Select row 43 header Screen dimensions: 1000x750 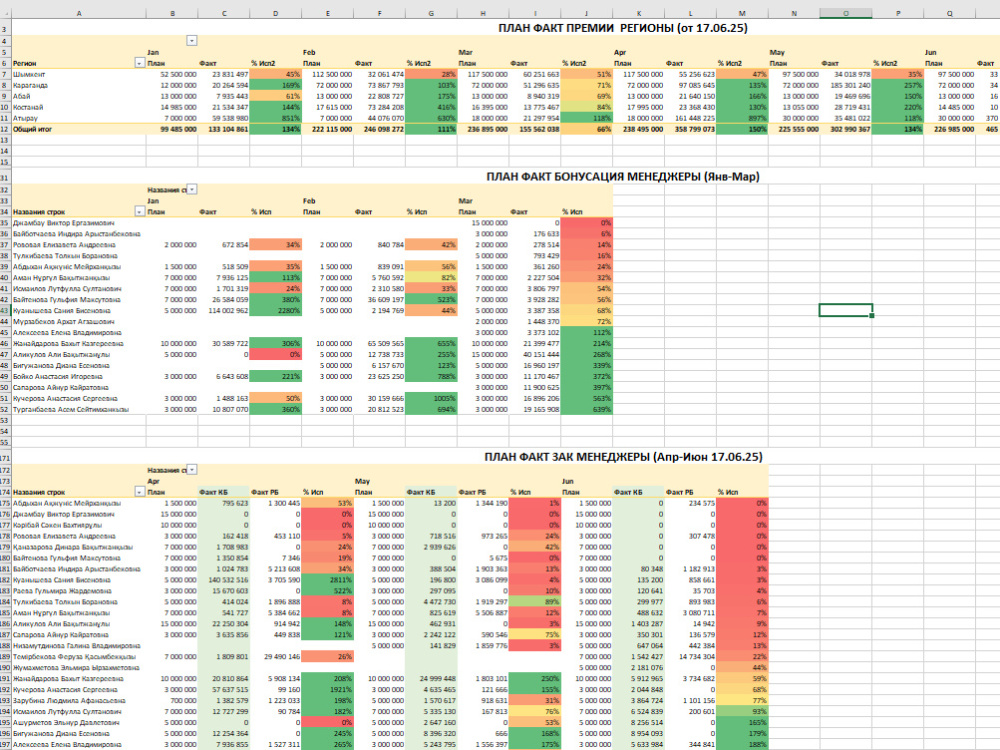(x=6, y=311)
